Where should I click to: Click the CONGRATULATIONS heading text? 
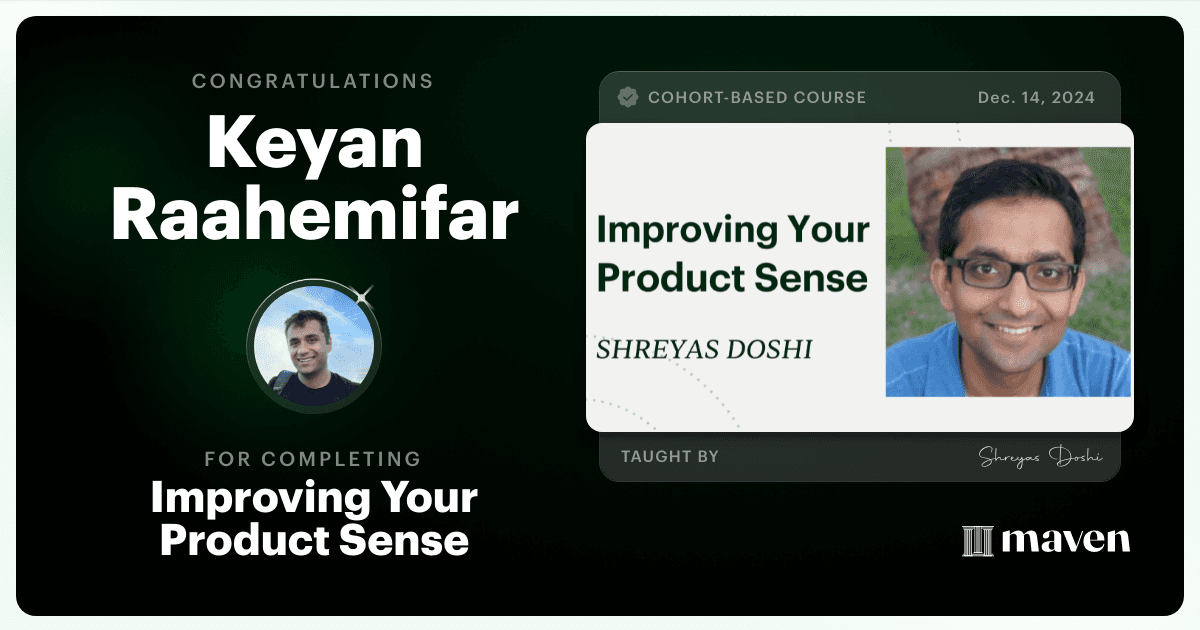click(313, 81)
